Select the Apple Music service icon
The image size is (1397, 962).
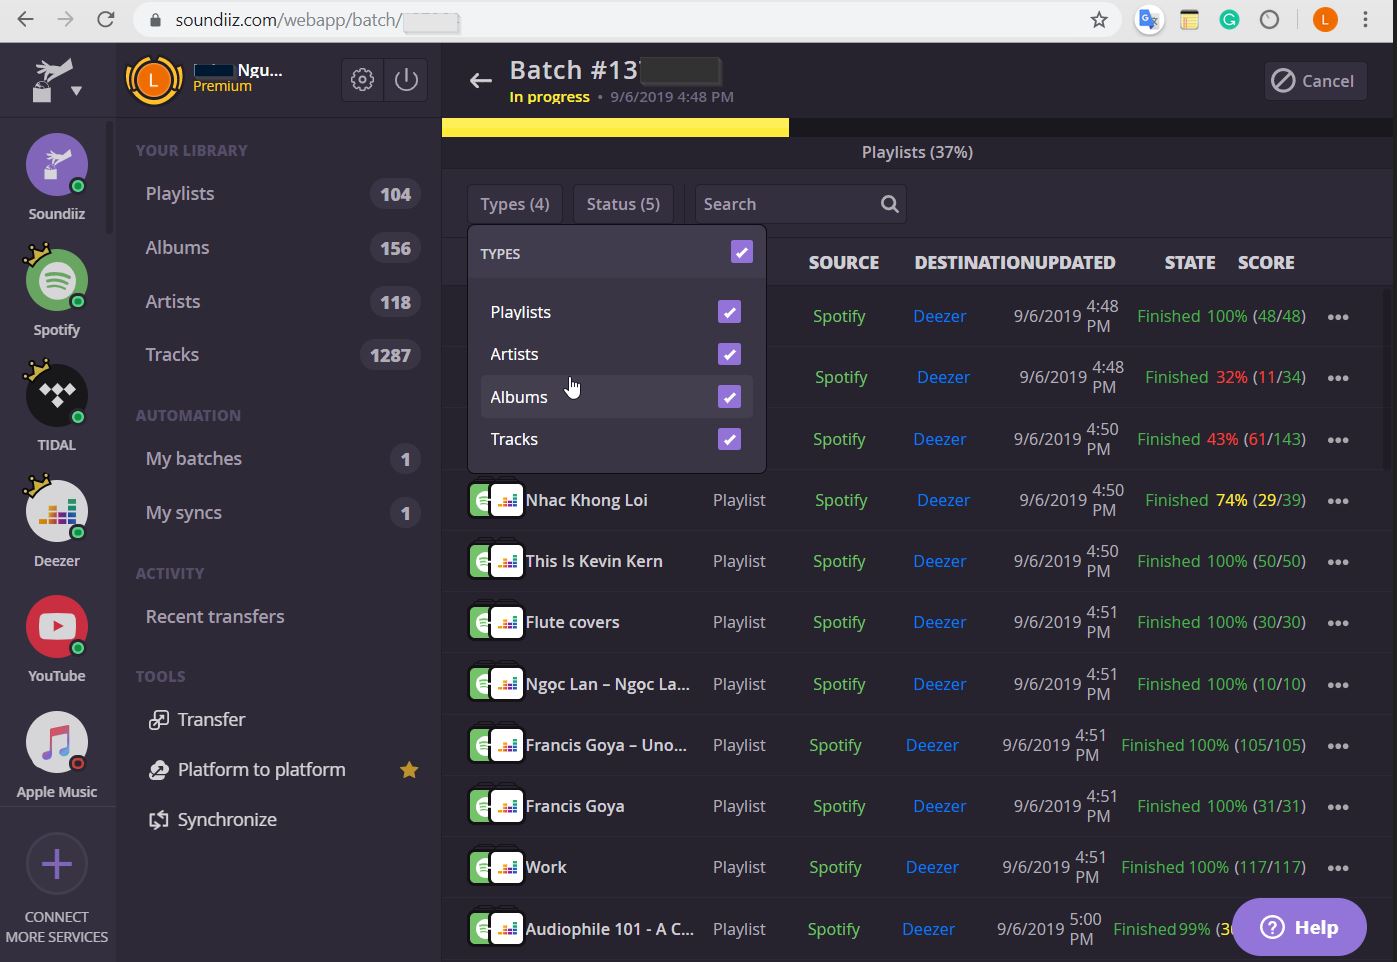[57, 742]
